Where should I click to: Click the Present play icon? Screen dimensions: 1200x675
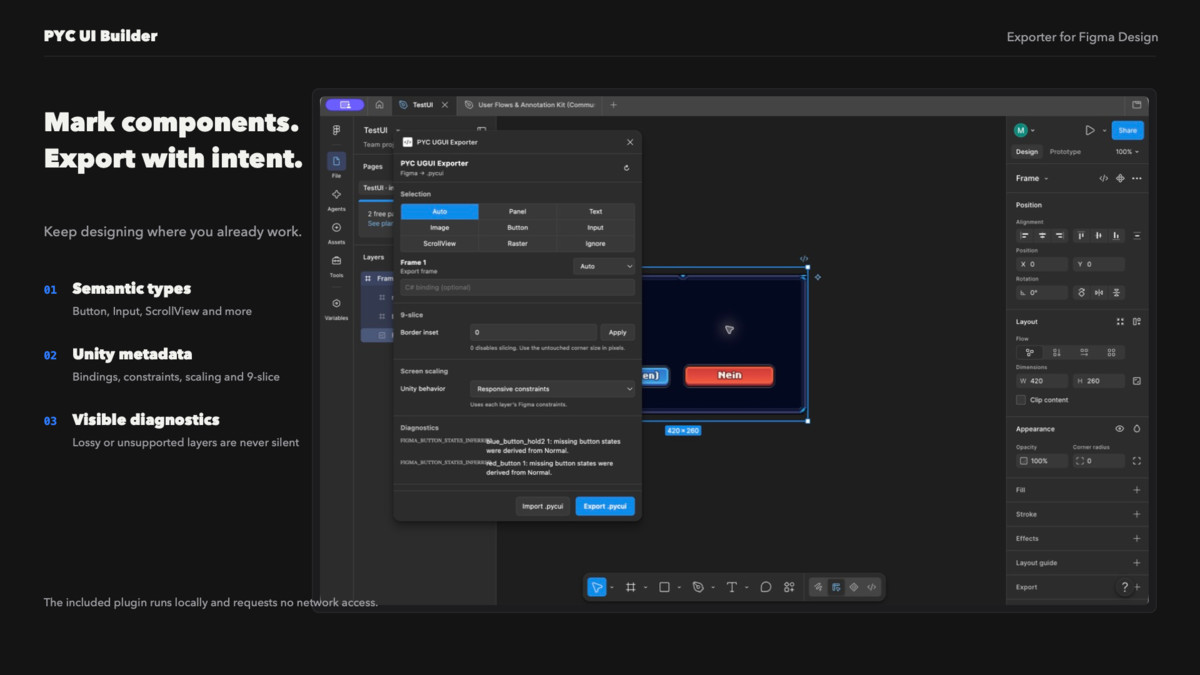(1090, 130)
